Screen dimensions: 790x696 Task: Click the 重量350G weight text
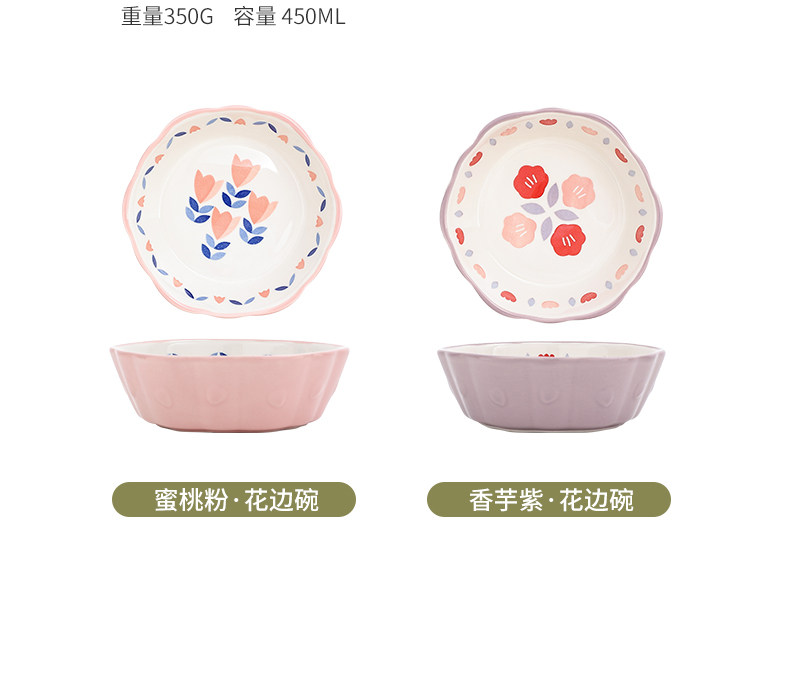click(167, 17)
